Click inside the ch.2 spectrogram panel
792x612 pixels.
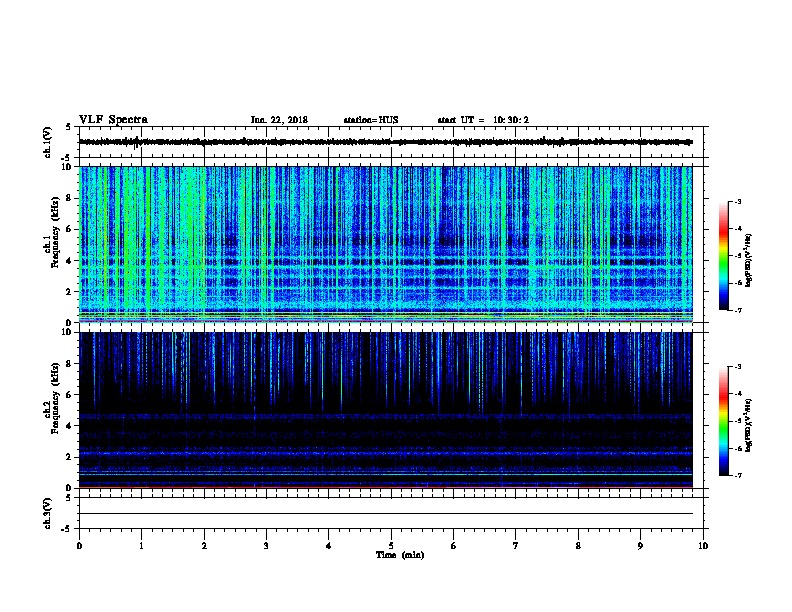coord(386,410)
